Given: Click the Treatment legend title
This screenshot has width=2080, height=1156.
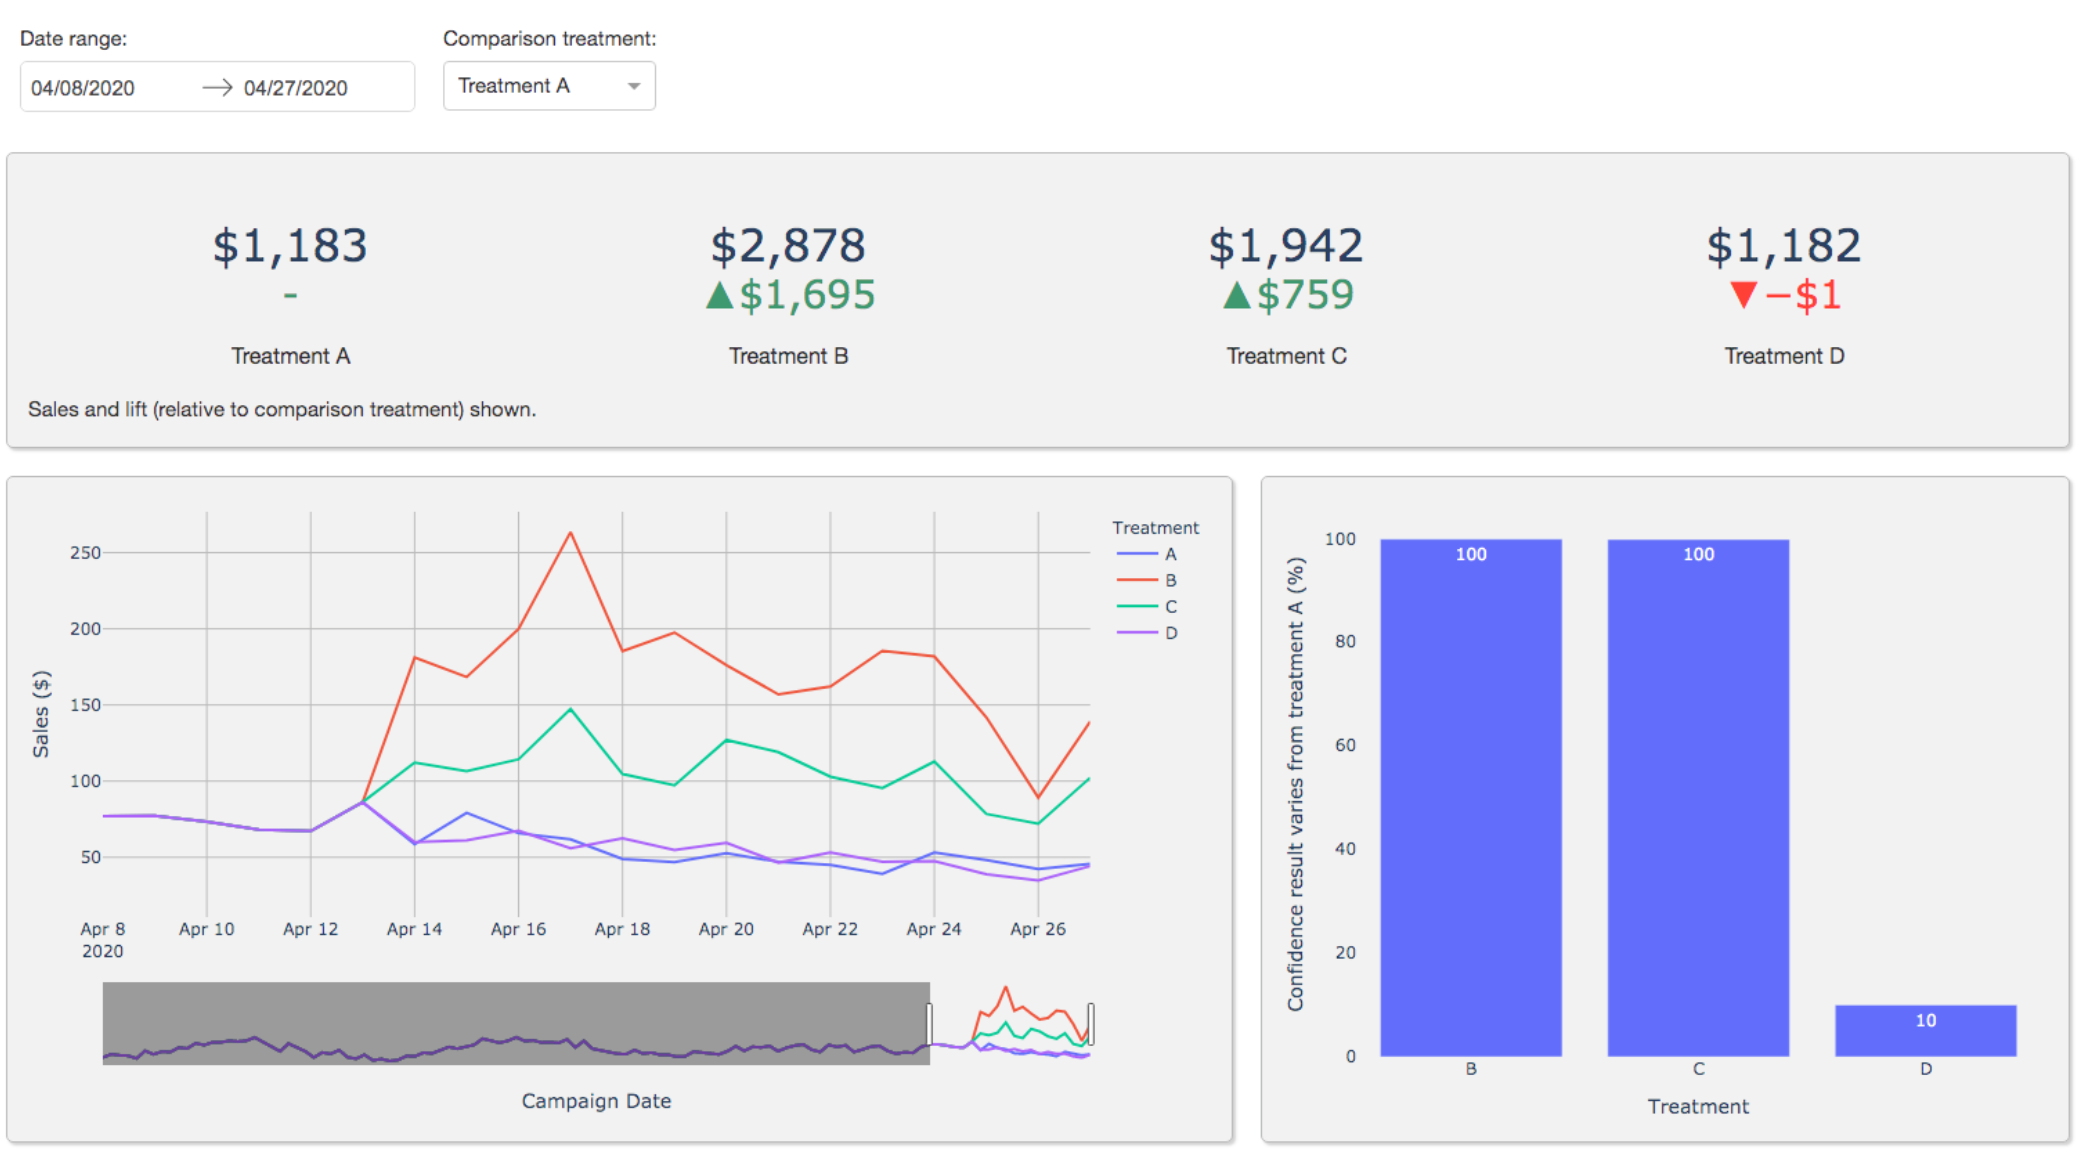Looking at the screenshot, I should (1155, 528).
